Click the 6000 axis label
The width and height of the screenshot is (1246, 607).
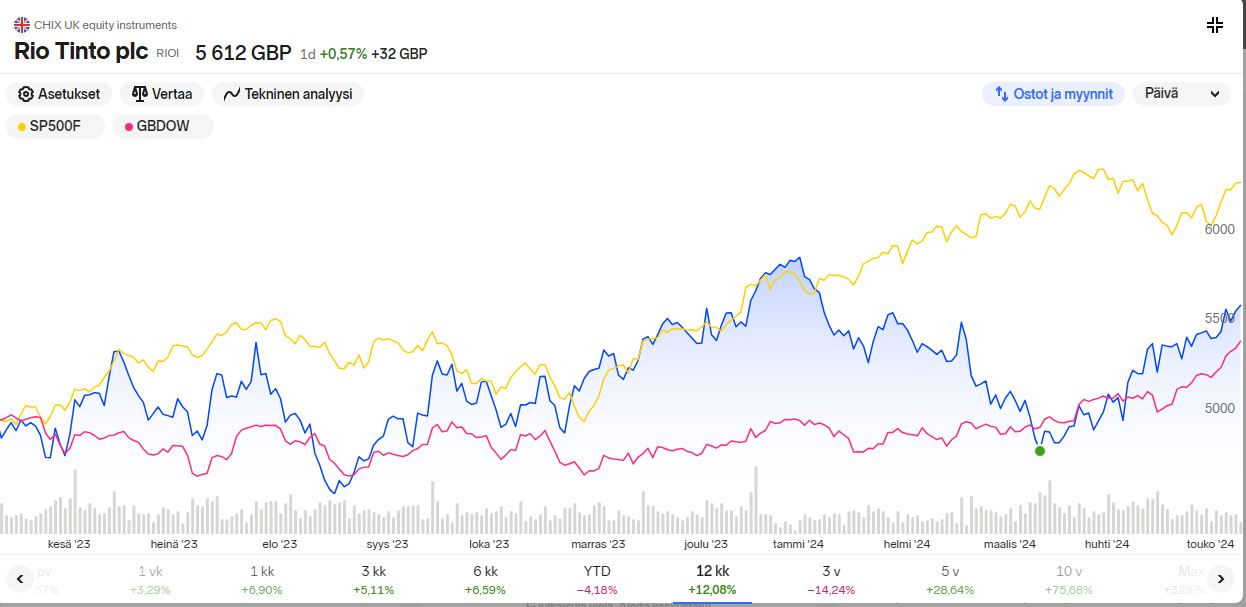click(x=1219, y=229)
